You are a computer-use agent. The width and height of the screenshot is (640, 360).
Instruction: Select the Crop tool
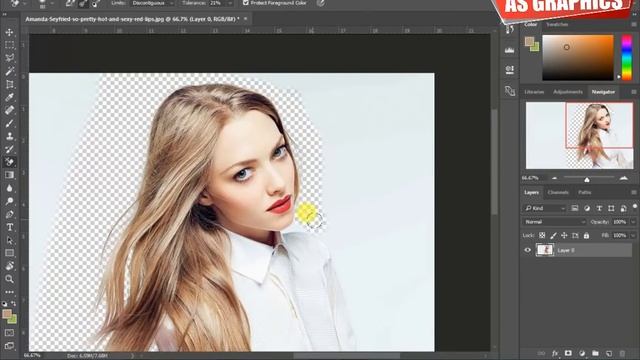9,84
